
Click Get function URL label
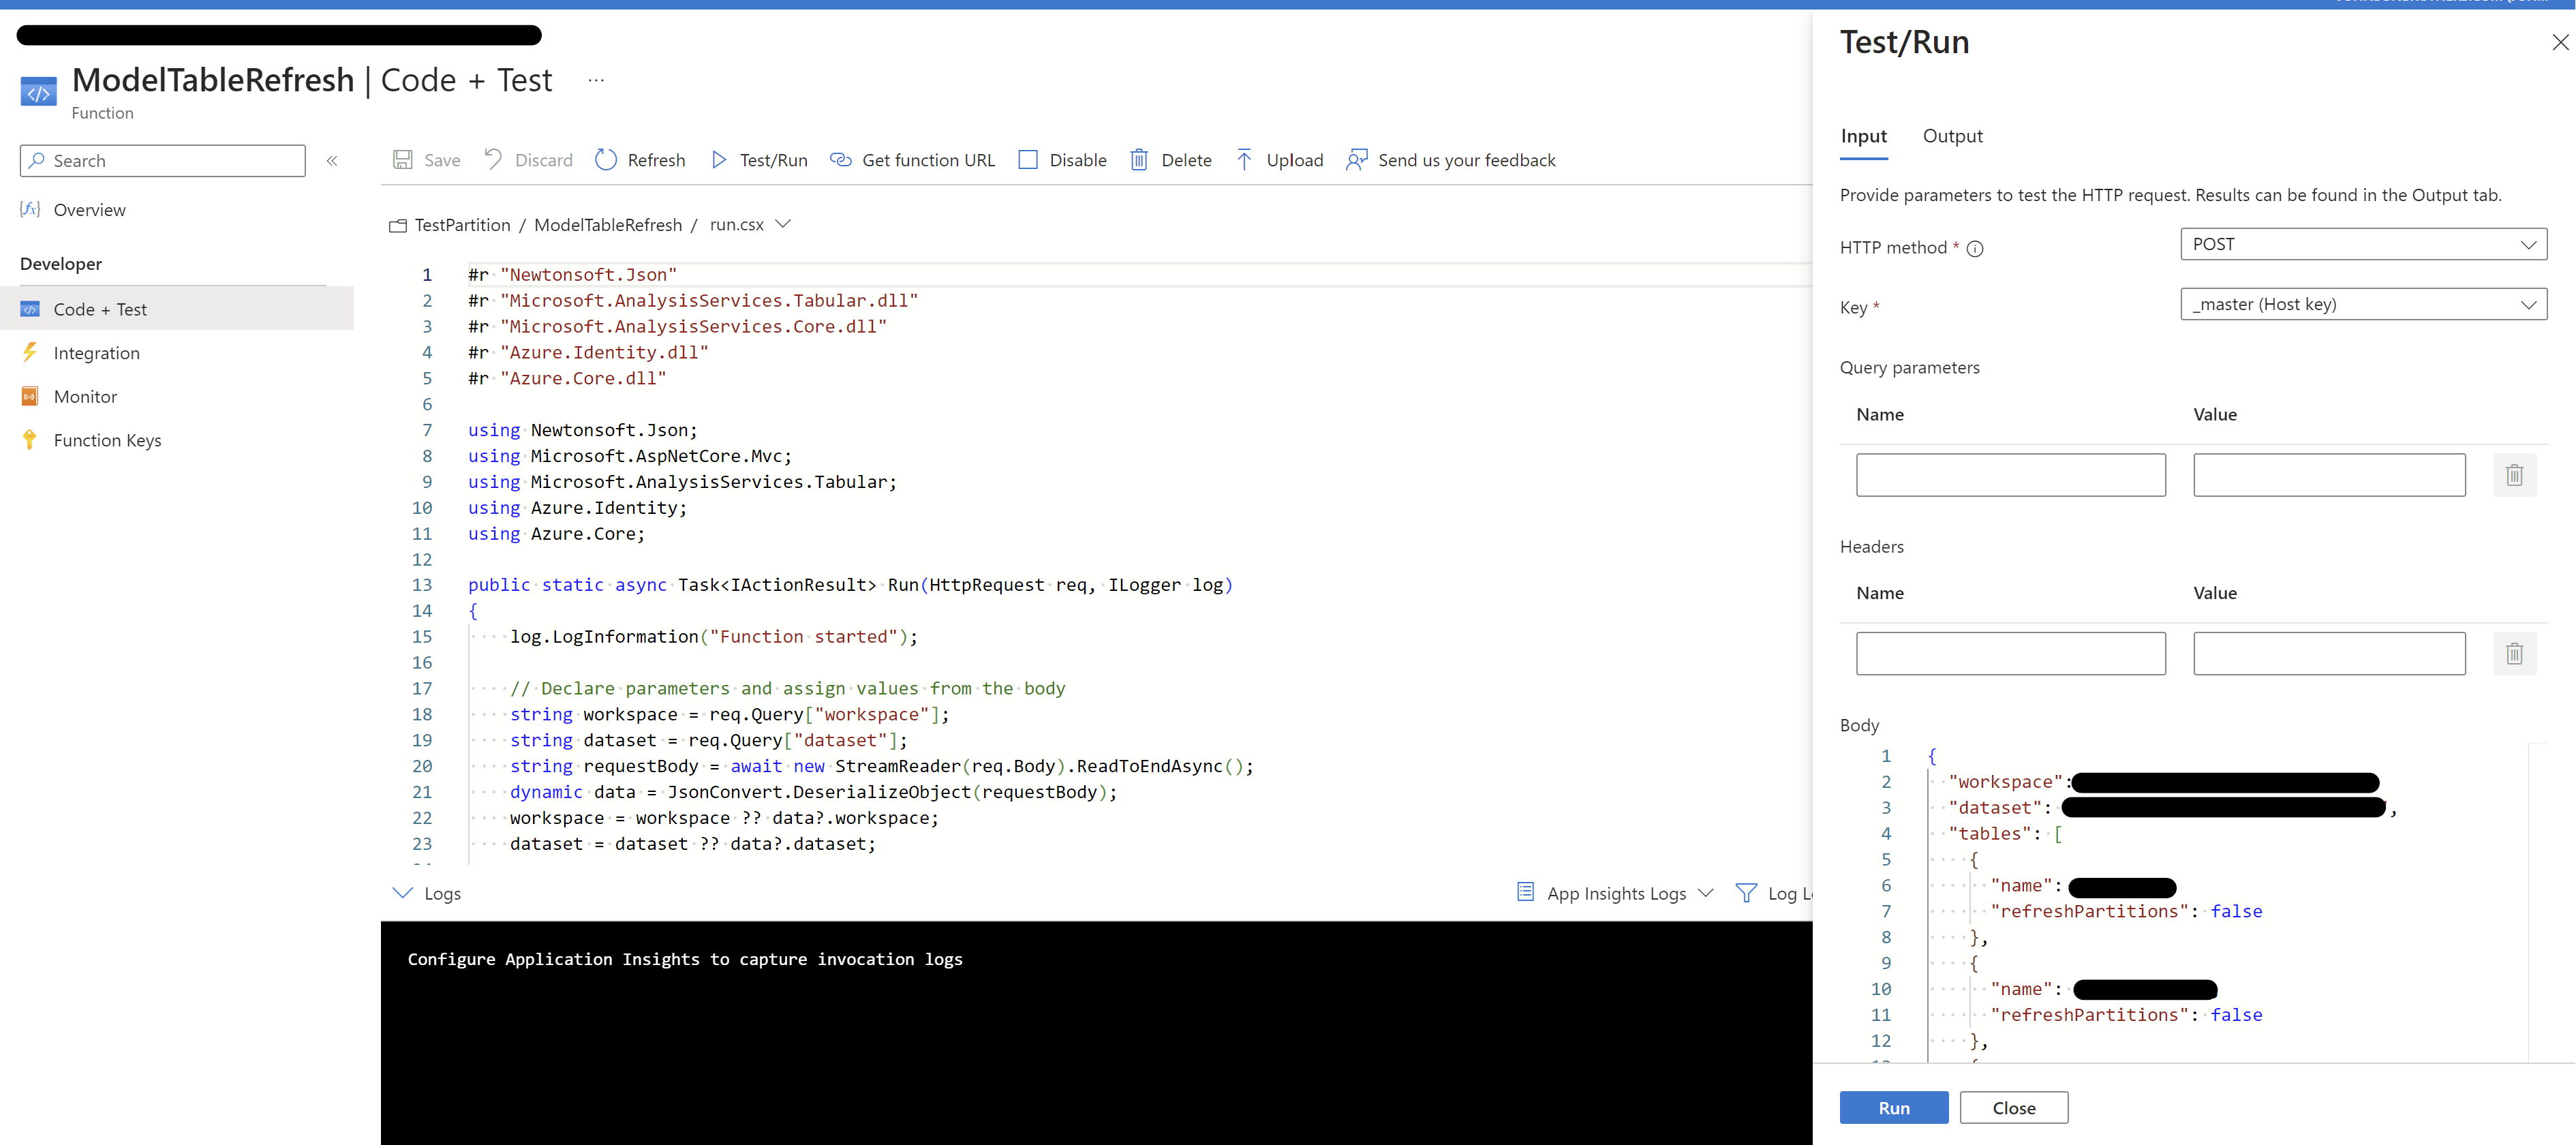coord(928,160)
